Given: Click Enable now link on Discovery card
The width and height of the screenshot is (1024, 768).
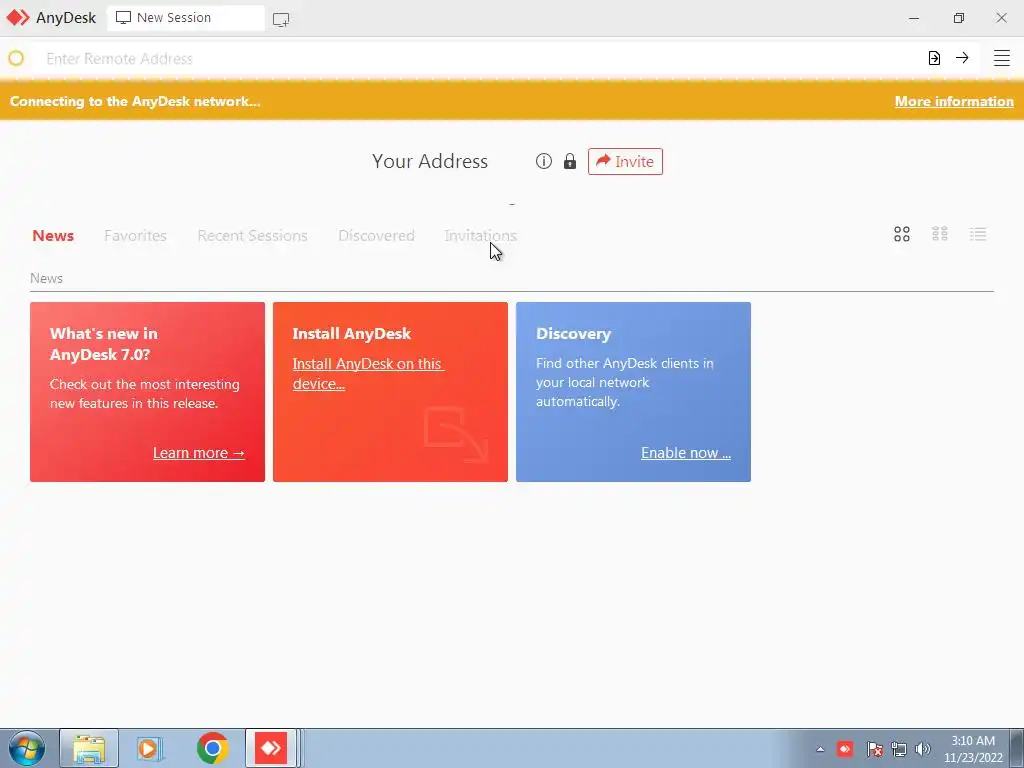Looking at the screenshot, I should [686, 453].
